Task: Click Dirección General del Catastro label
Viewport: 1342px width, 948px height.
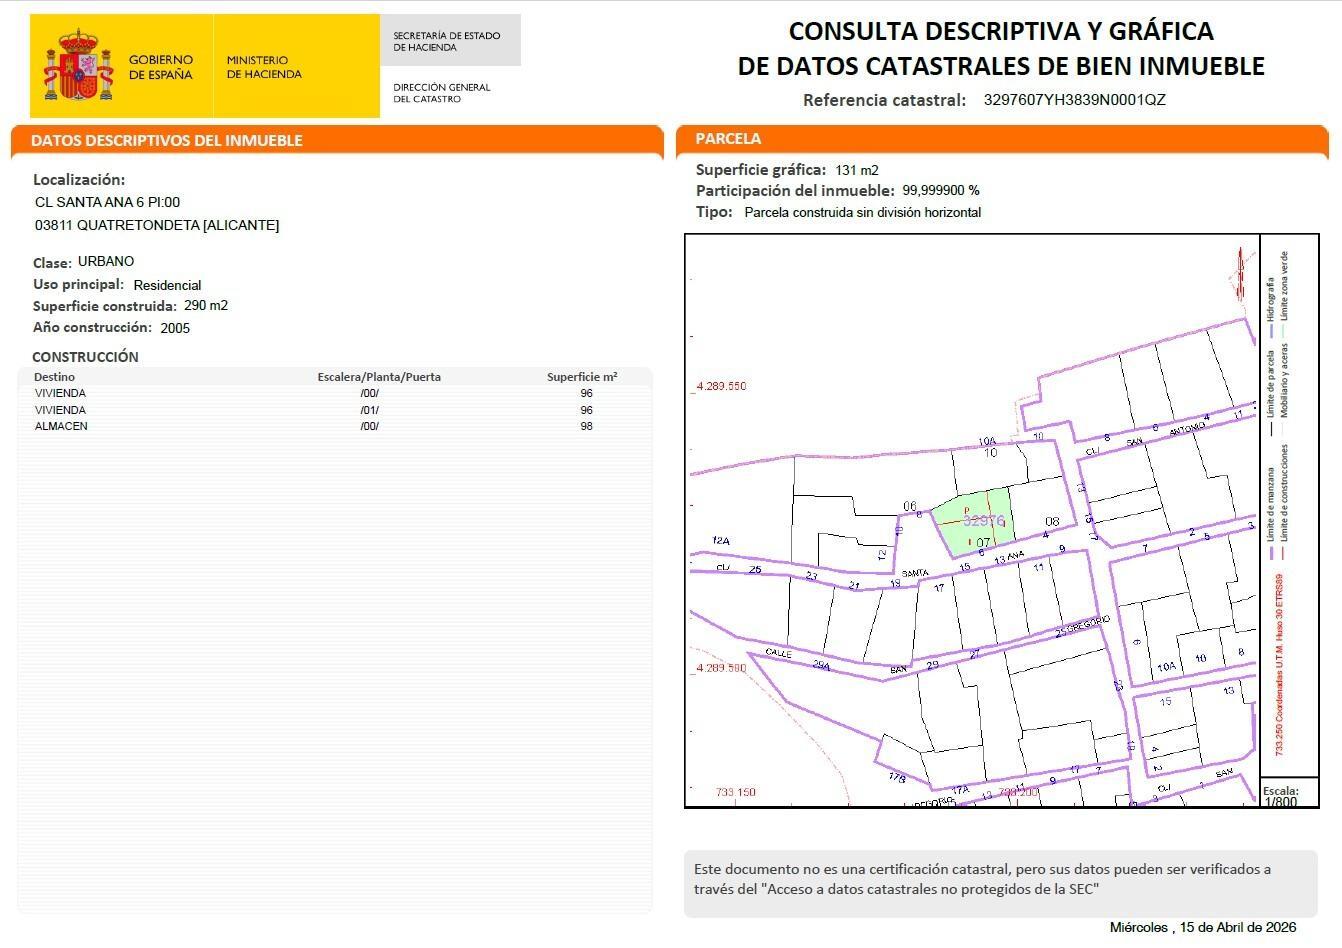Action: point(442,93)
